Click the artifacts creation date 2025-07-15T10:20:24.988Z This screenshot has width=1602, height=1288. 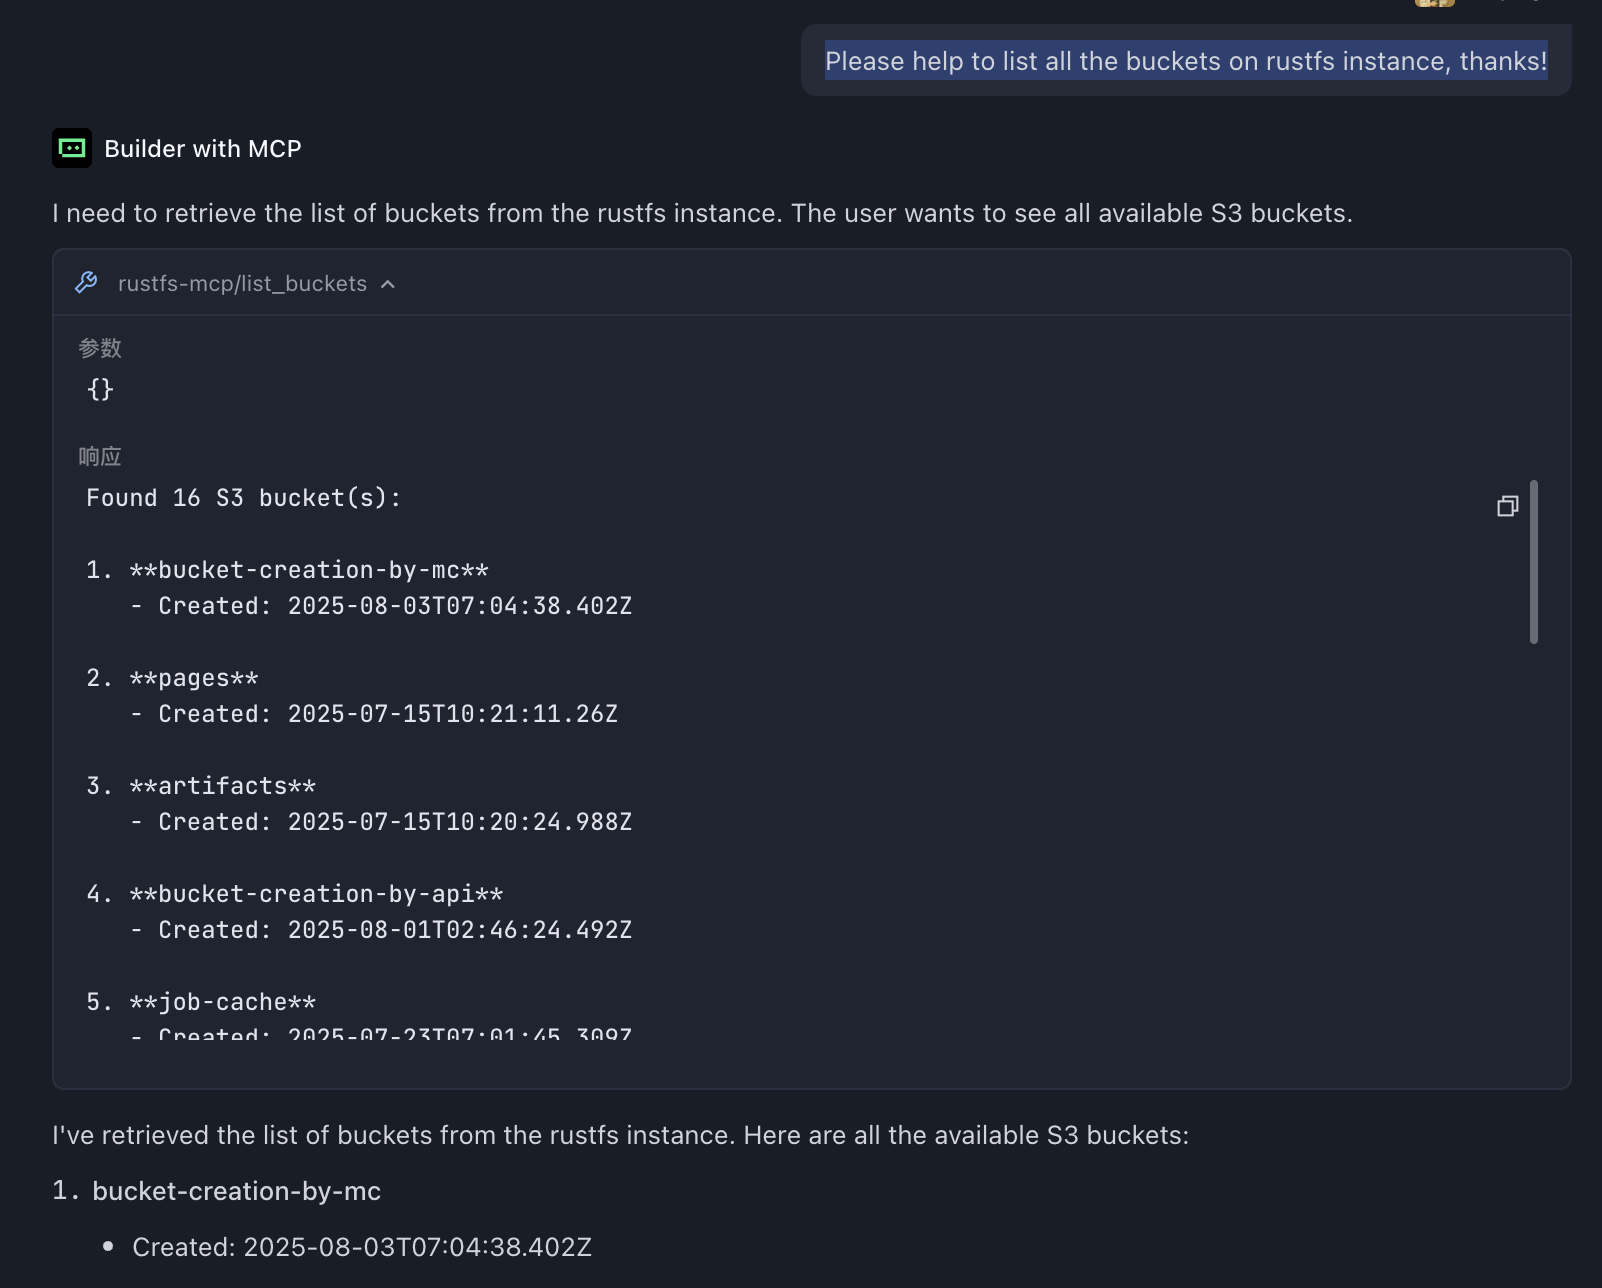[460, 822]
